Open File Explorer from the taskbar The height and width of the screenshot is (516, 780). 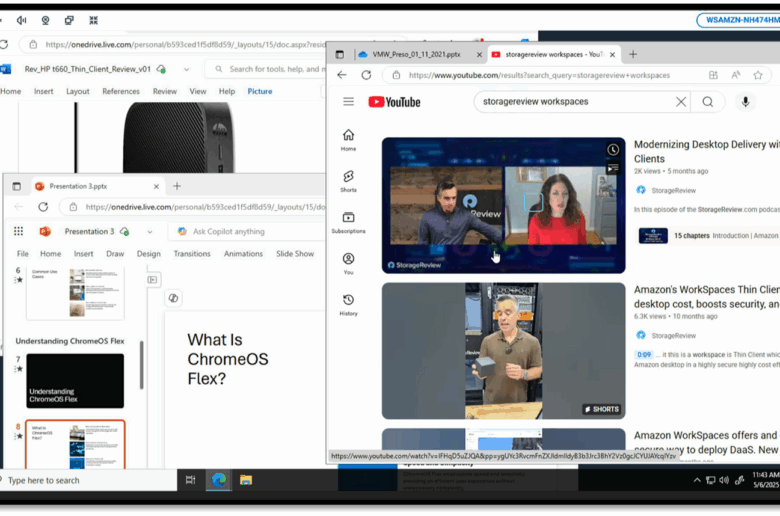point(246,480)
